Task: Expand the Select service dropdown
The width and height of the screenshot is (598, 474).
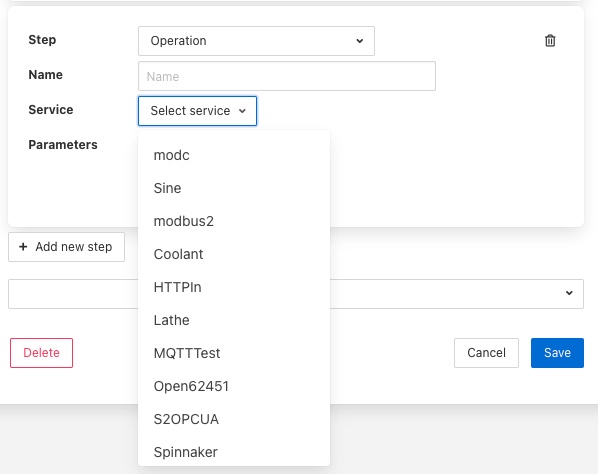Action: coord(197,111)
